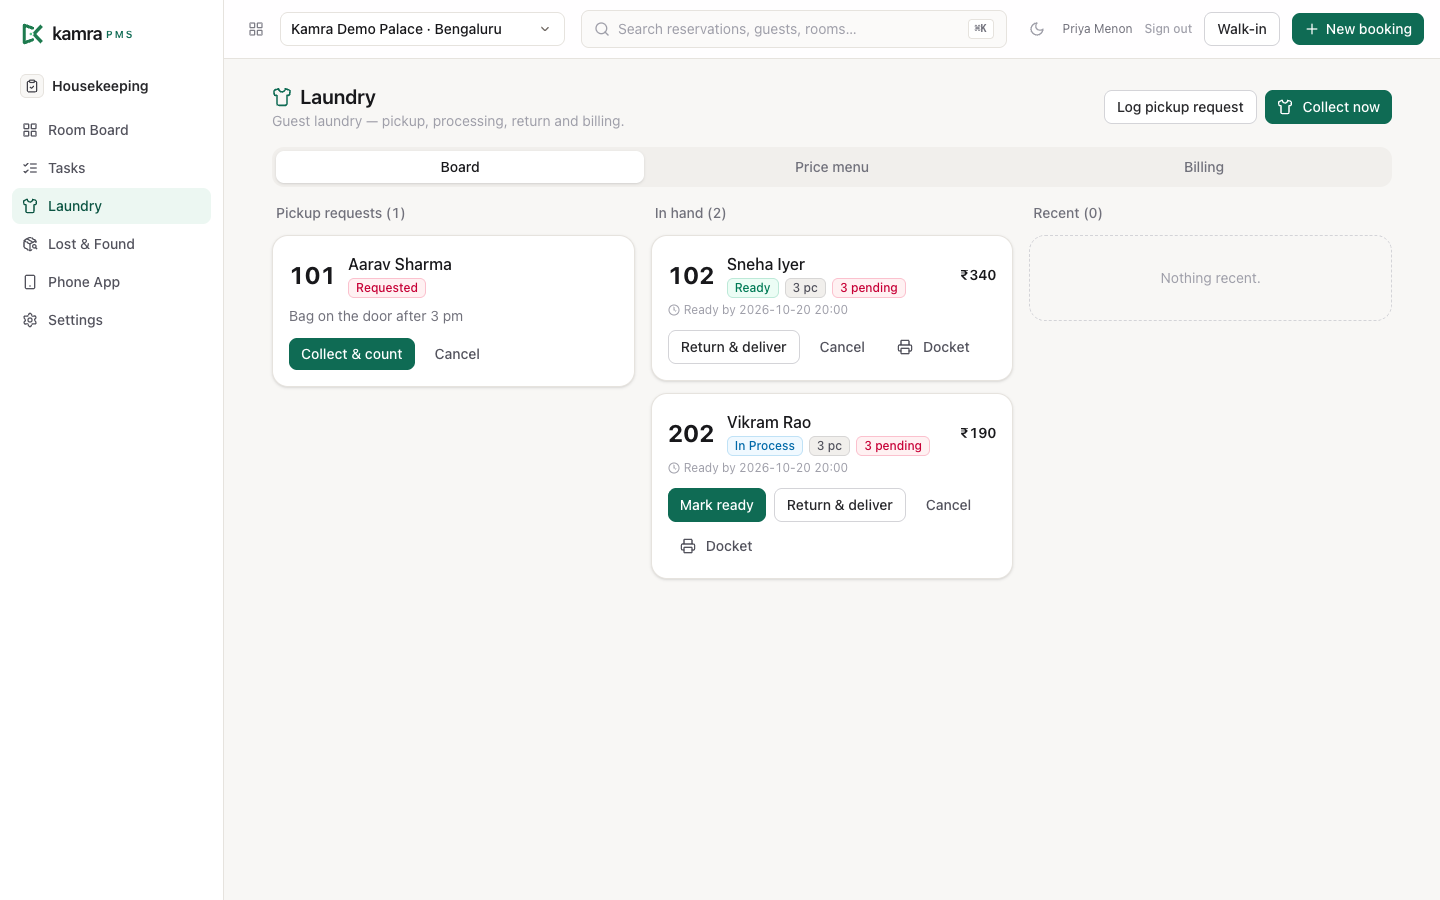Click the search magnifier icon
Viewport: 1440px width, 900px height.
tap(602, 29)
